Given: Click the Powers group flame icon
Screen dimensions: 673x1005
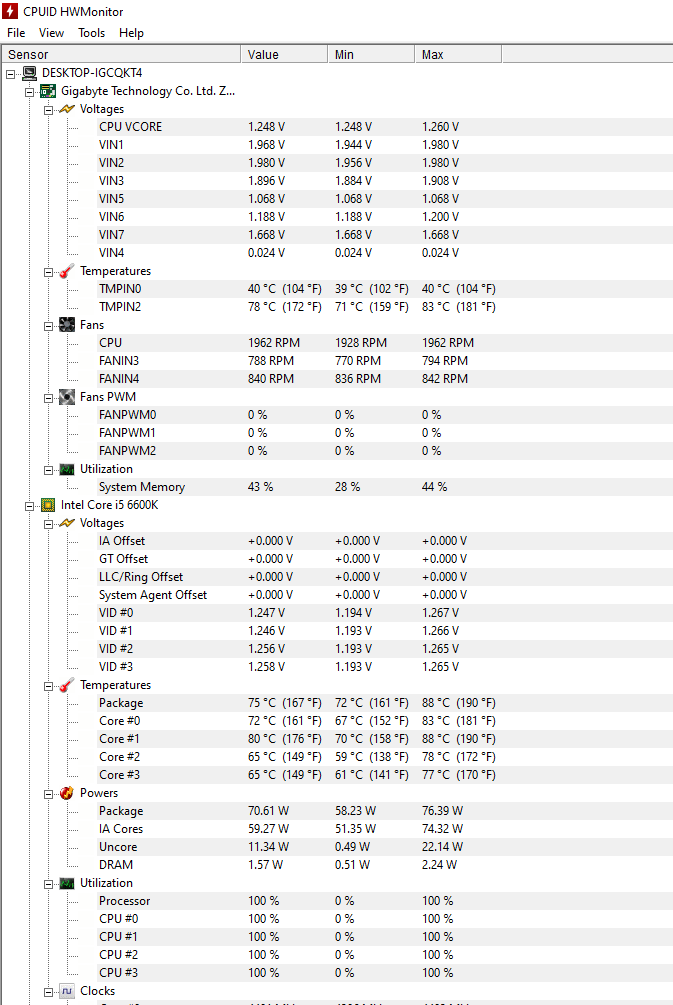Looking at the screenshot, I should click(x=67, y=793).
